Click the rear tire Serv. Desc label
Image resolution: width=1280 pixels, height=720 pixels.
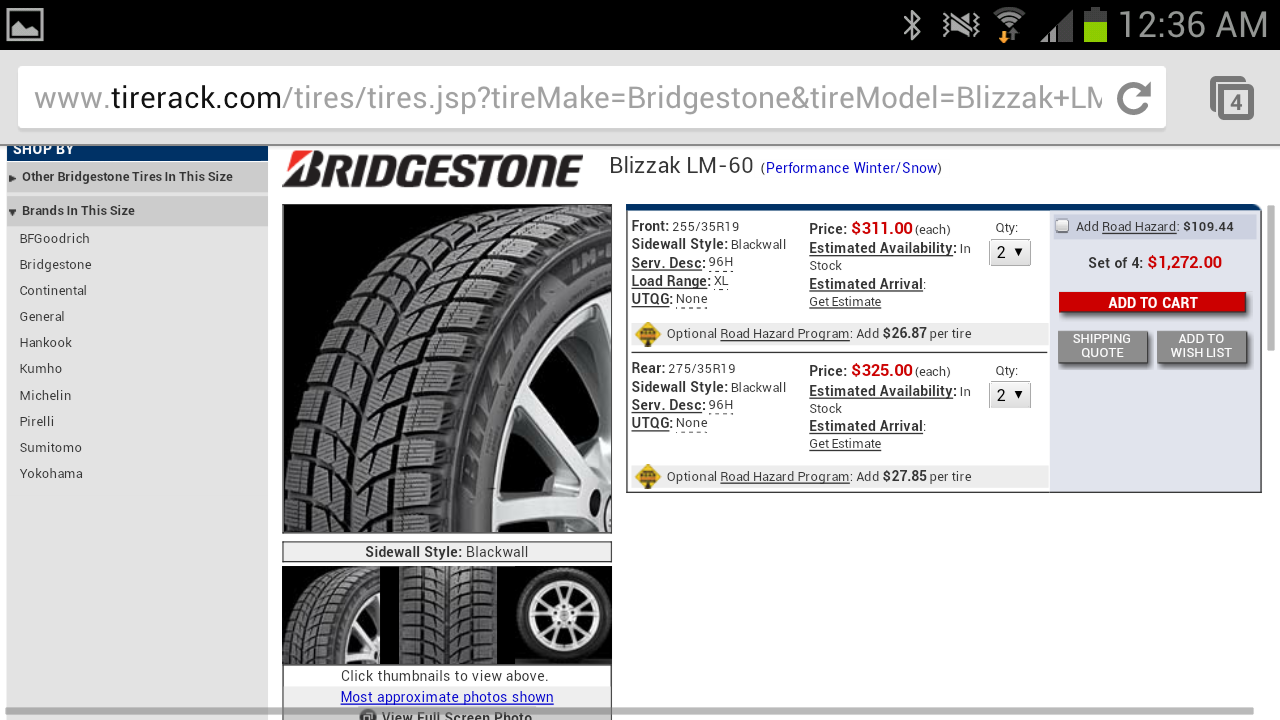coord(669,405)
